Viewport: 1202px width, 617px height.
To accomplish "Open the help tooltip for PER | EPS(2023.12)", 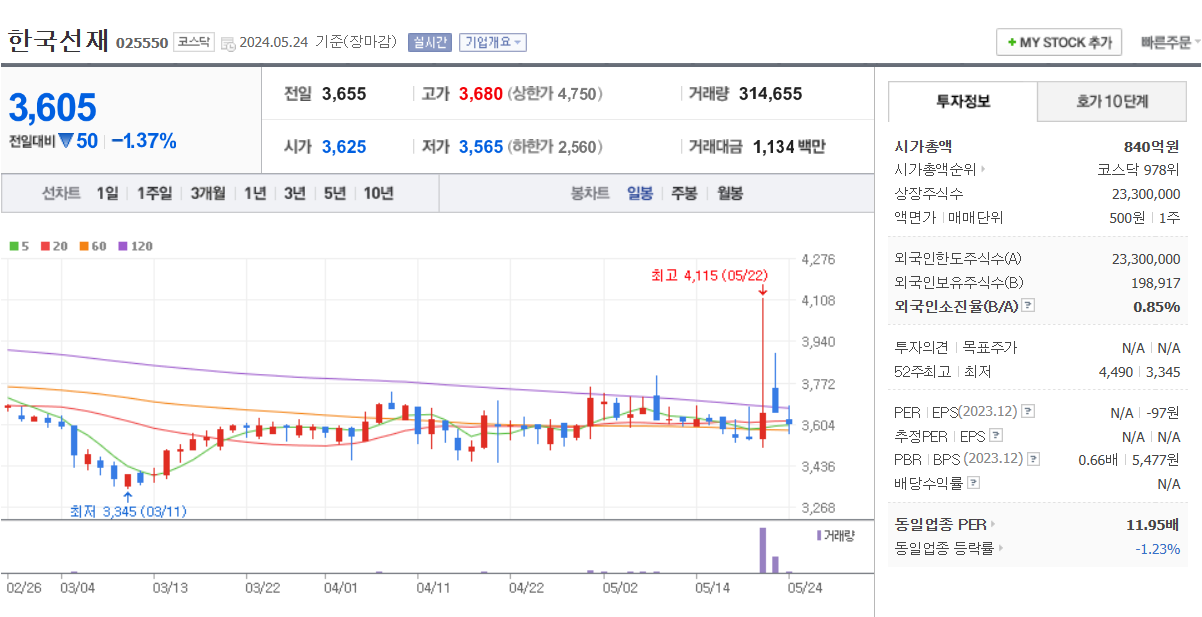I will click(x=1028, y=411).
